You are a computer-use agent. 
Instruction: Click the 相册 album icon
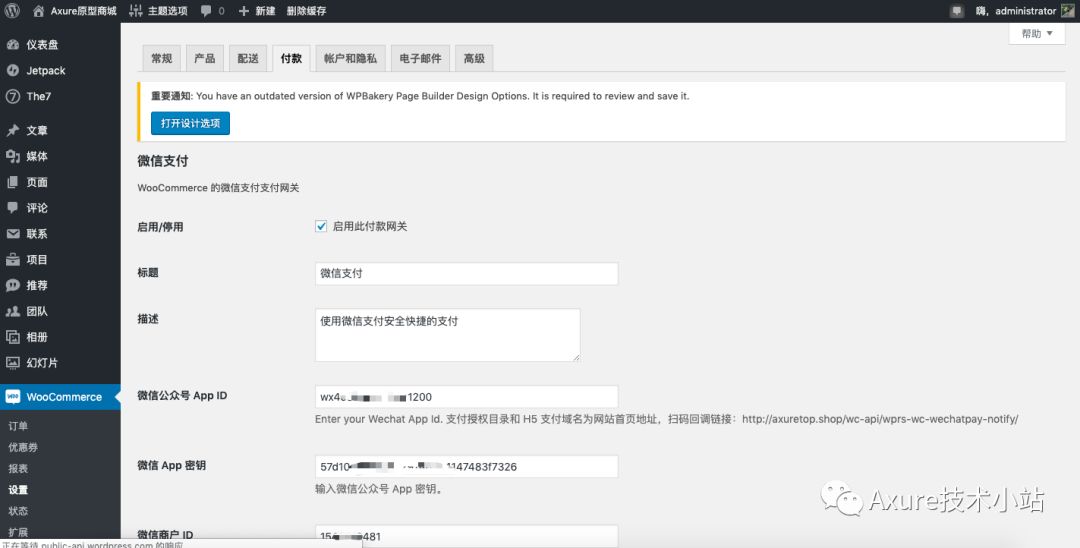point(12,337)
